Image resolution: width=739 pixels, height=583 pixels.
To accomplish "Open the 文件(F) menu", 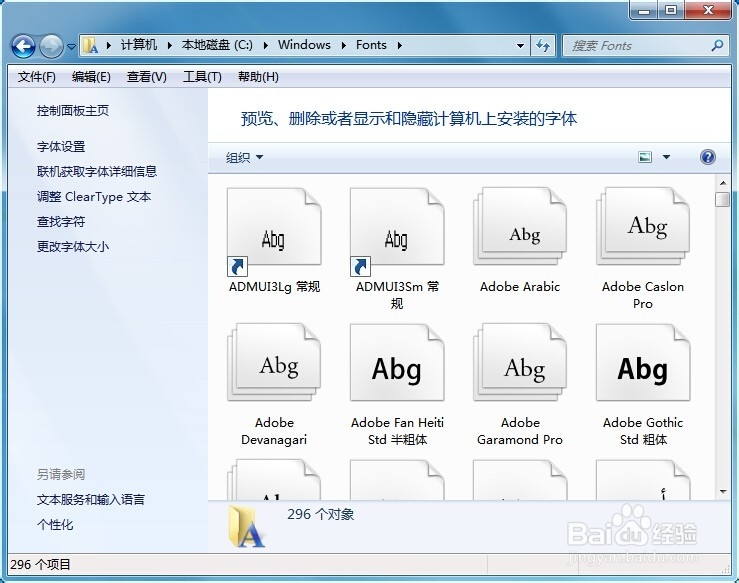I will pos(36,77).
